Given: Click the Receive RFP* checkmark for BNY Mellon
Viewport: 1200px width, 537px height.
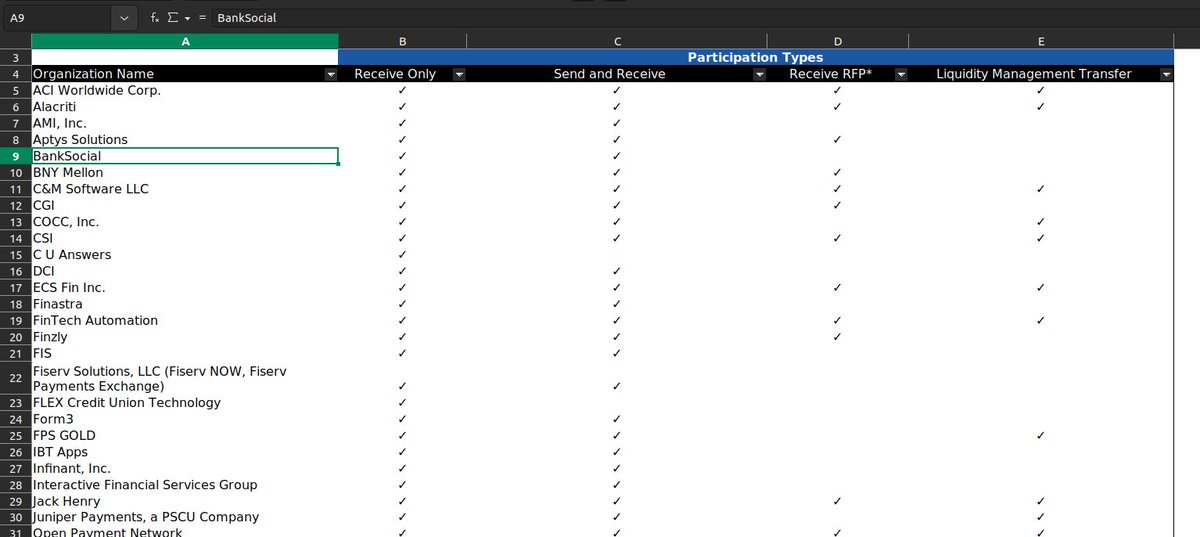Looking at the screenshot, I should (837, 173).
